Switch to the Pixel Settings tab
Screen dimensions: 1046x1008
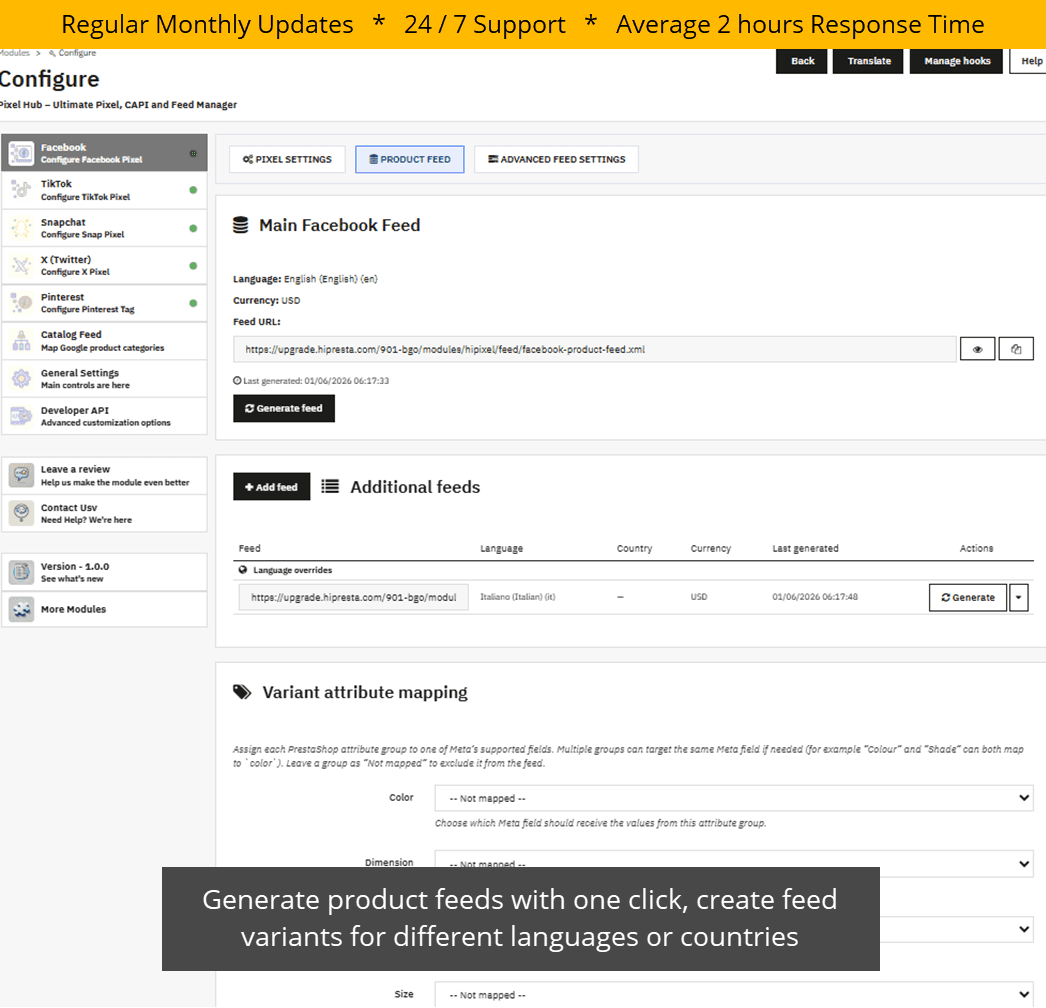pyautogui.click(x=287, y=159)
